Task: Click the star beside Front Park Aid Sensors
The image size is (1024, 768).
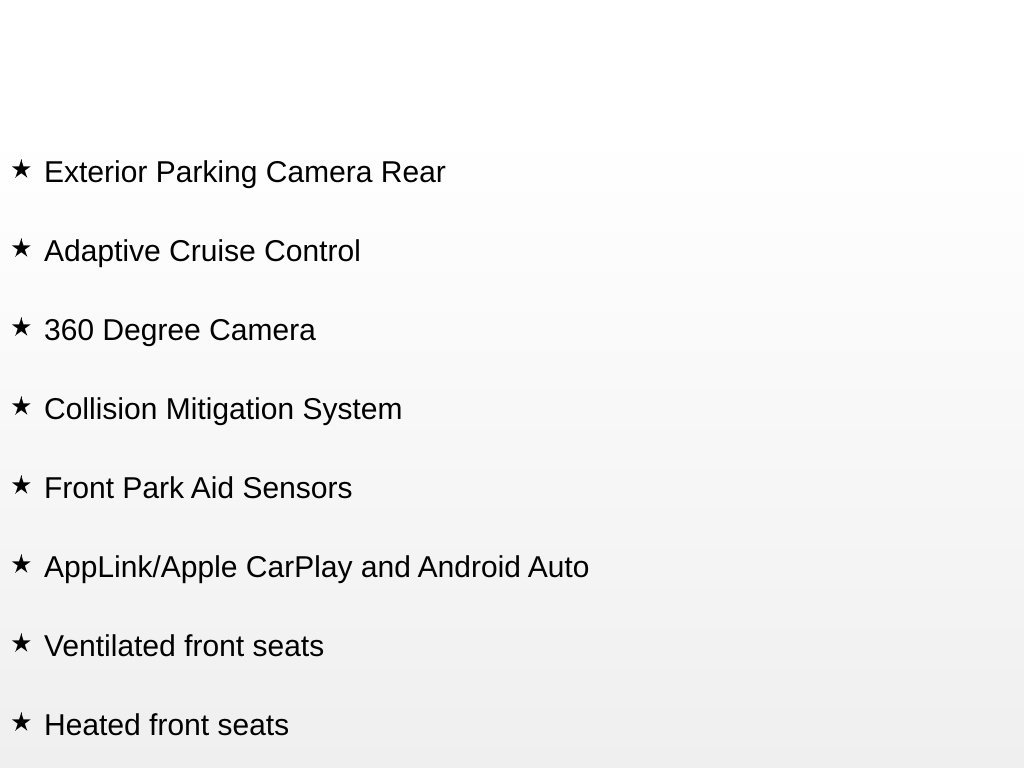Action: 21,486
